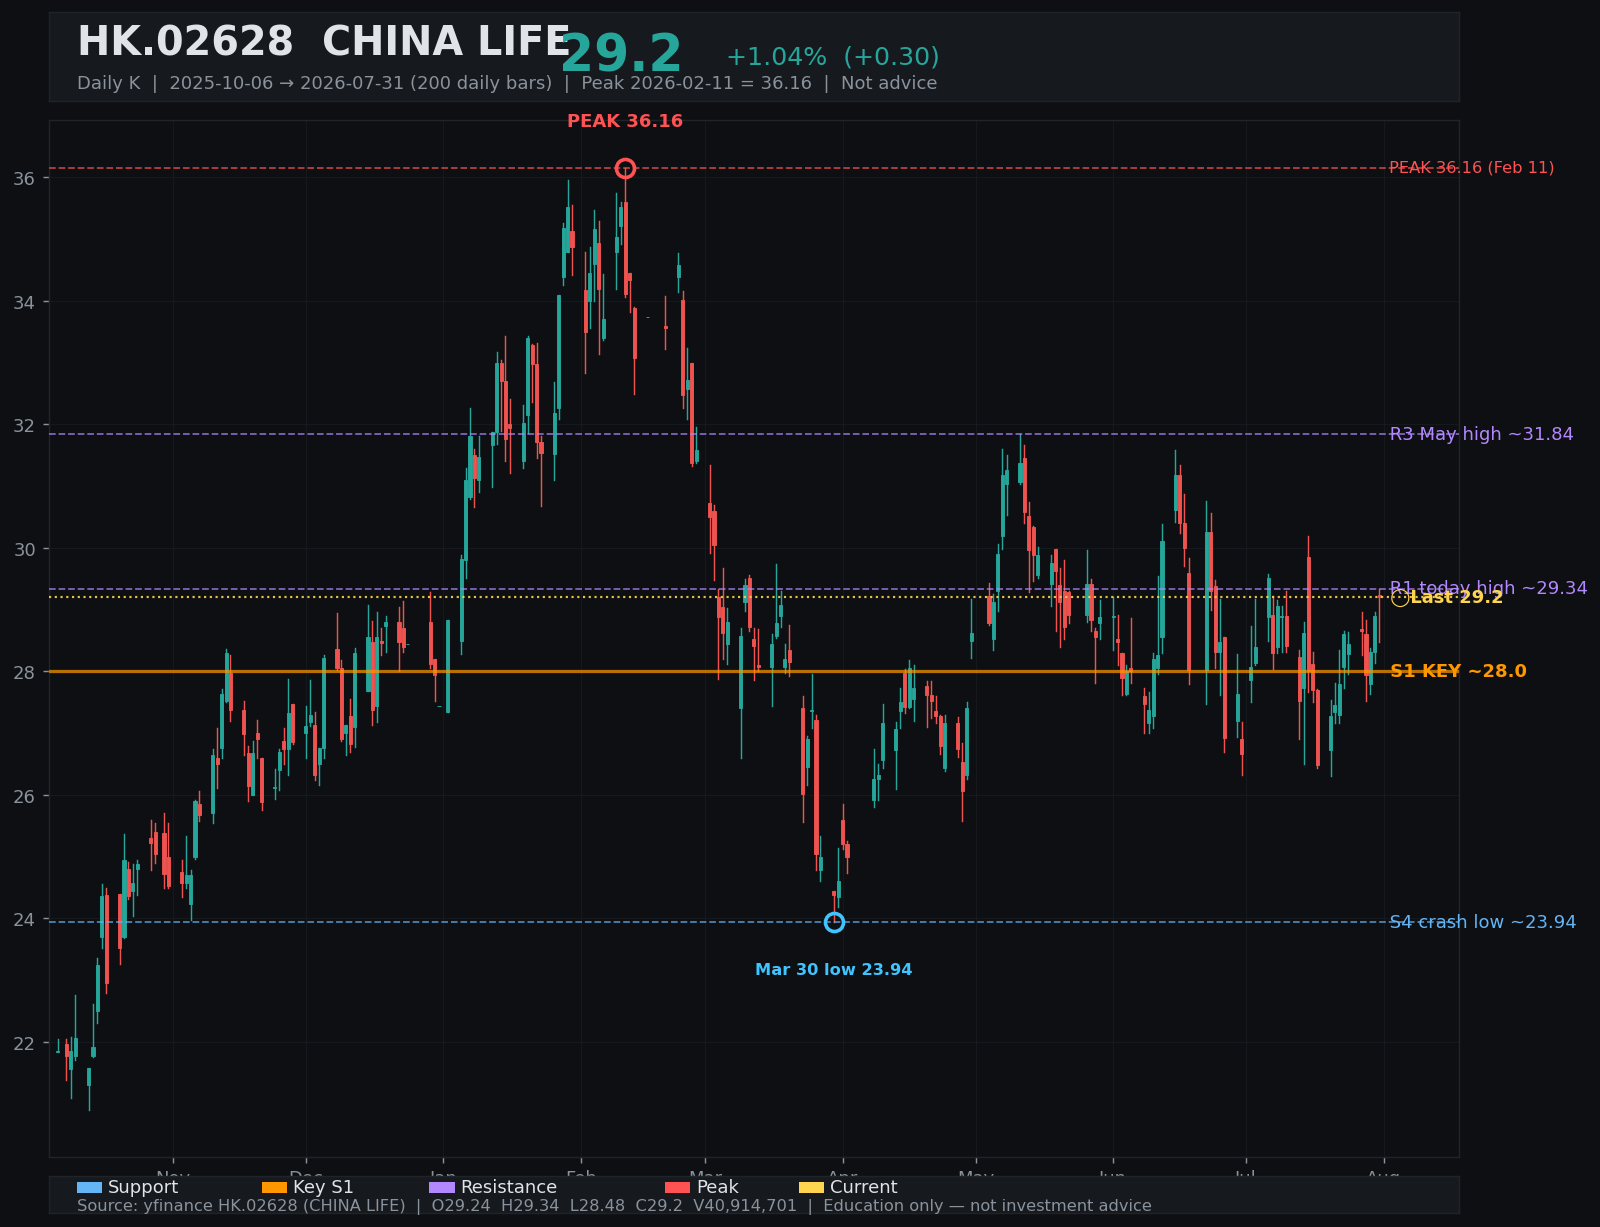Click the y-axis tick label 36
This screenshot has height=1227, width=1600.
[x=24, y=178]
